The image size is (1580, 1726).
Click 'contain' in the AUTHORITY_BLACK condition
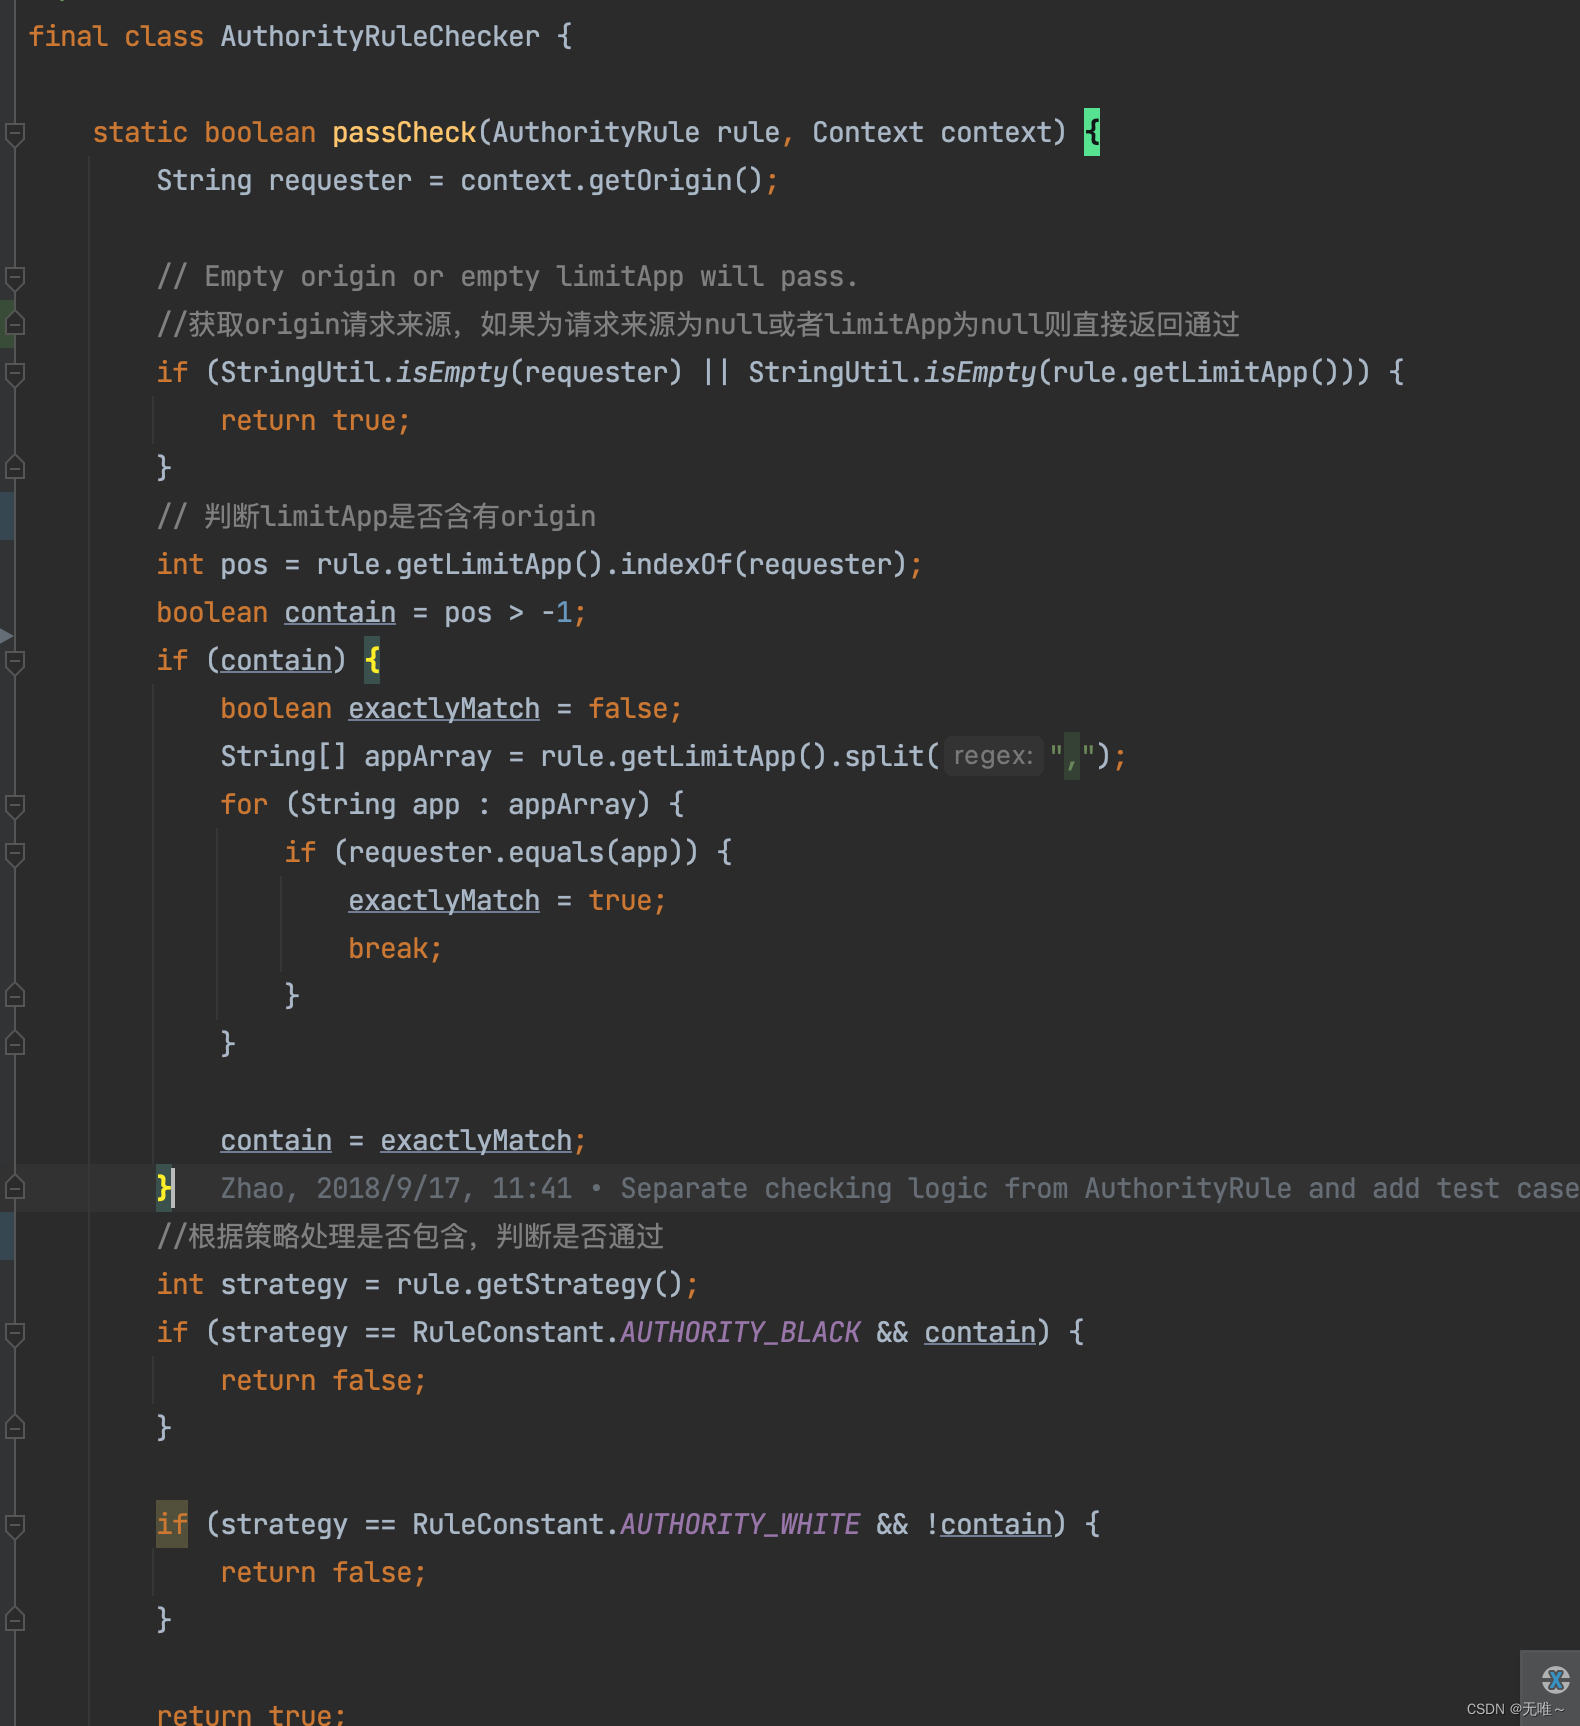(980, 1332)
